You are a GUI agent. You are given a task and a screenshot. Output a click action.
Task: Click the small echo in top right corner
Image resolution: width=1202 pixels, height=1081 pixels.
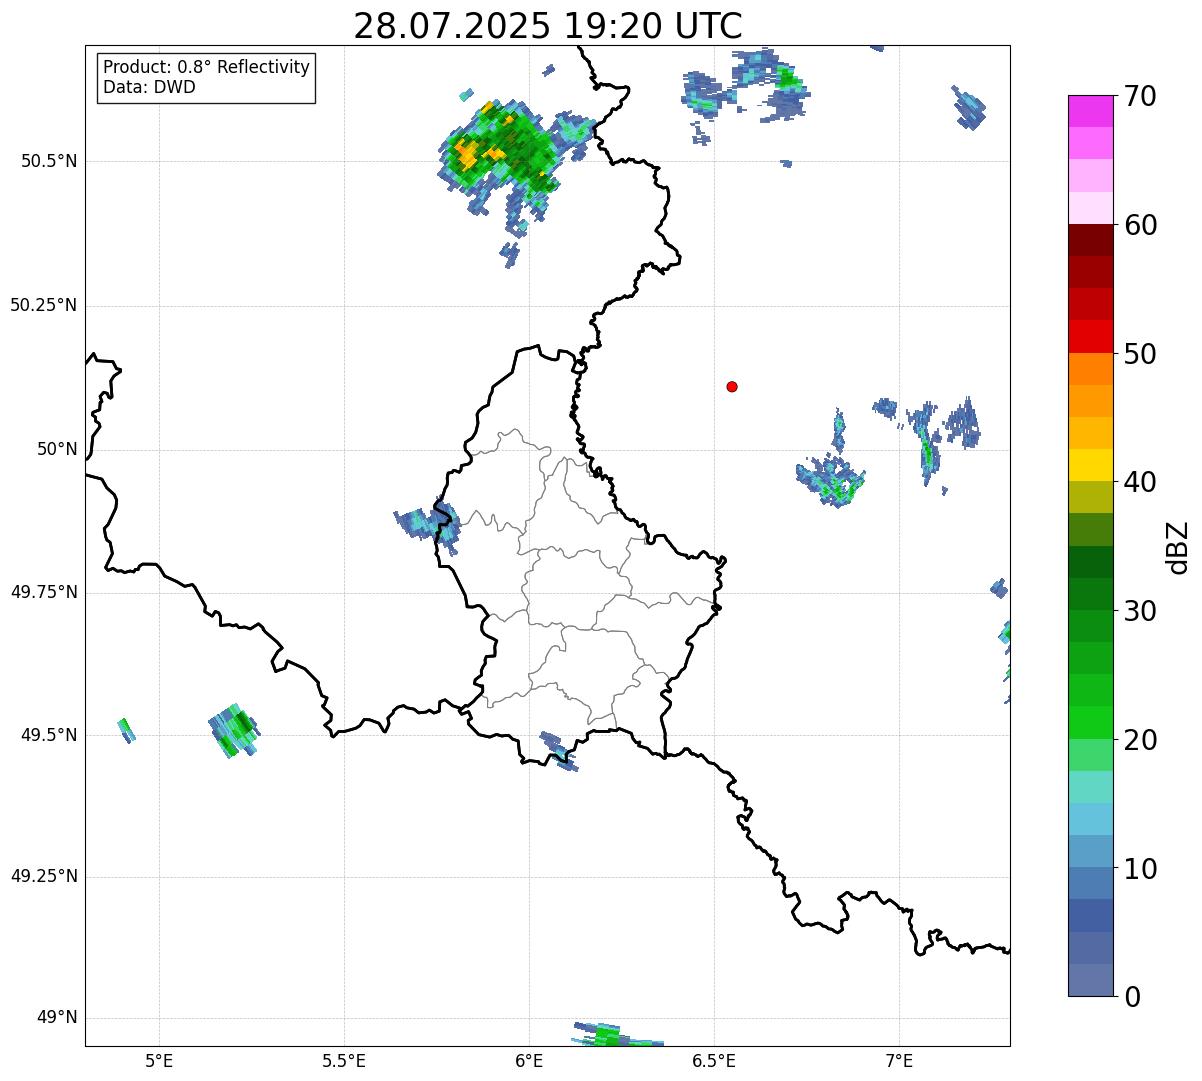(x=968, y=107)
